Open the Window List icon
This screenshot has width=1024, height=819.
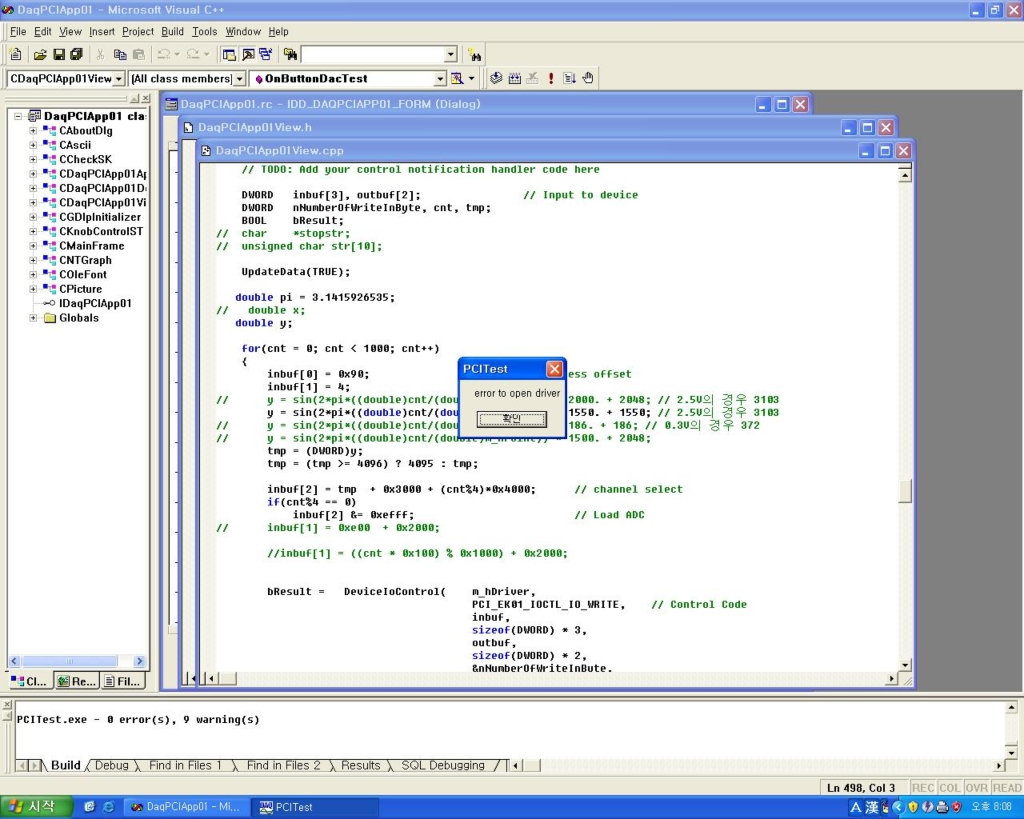click(x=266, y=55)
